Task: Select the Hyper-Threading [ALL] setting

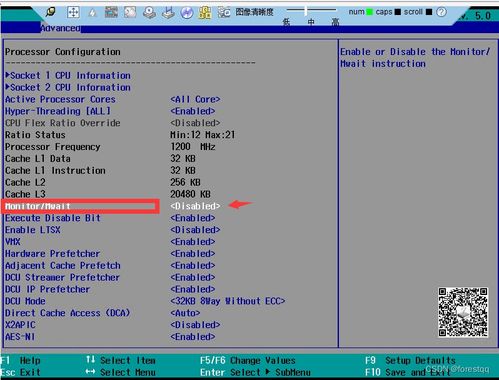Action: point(58,111)
